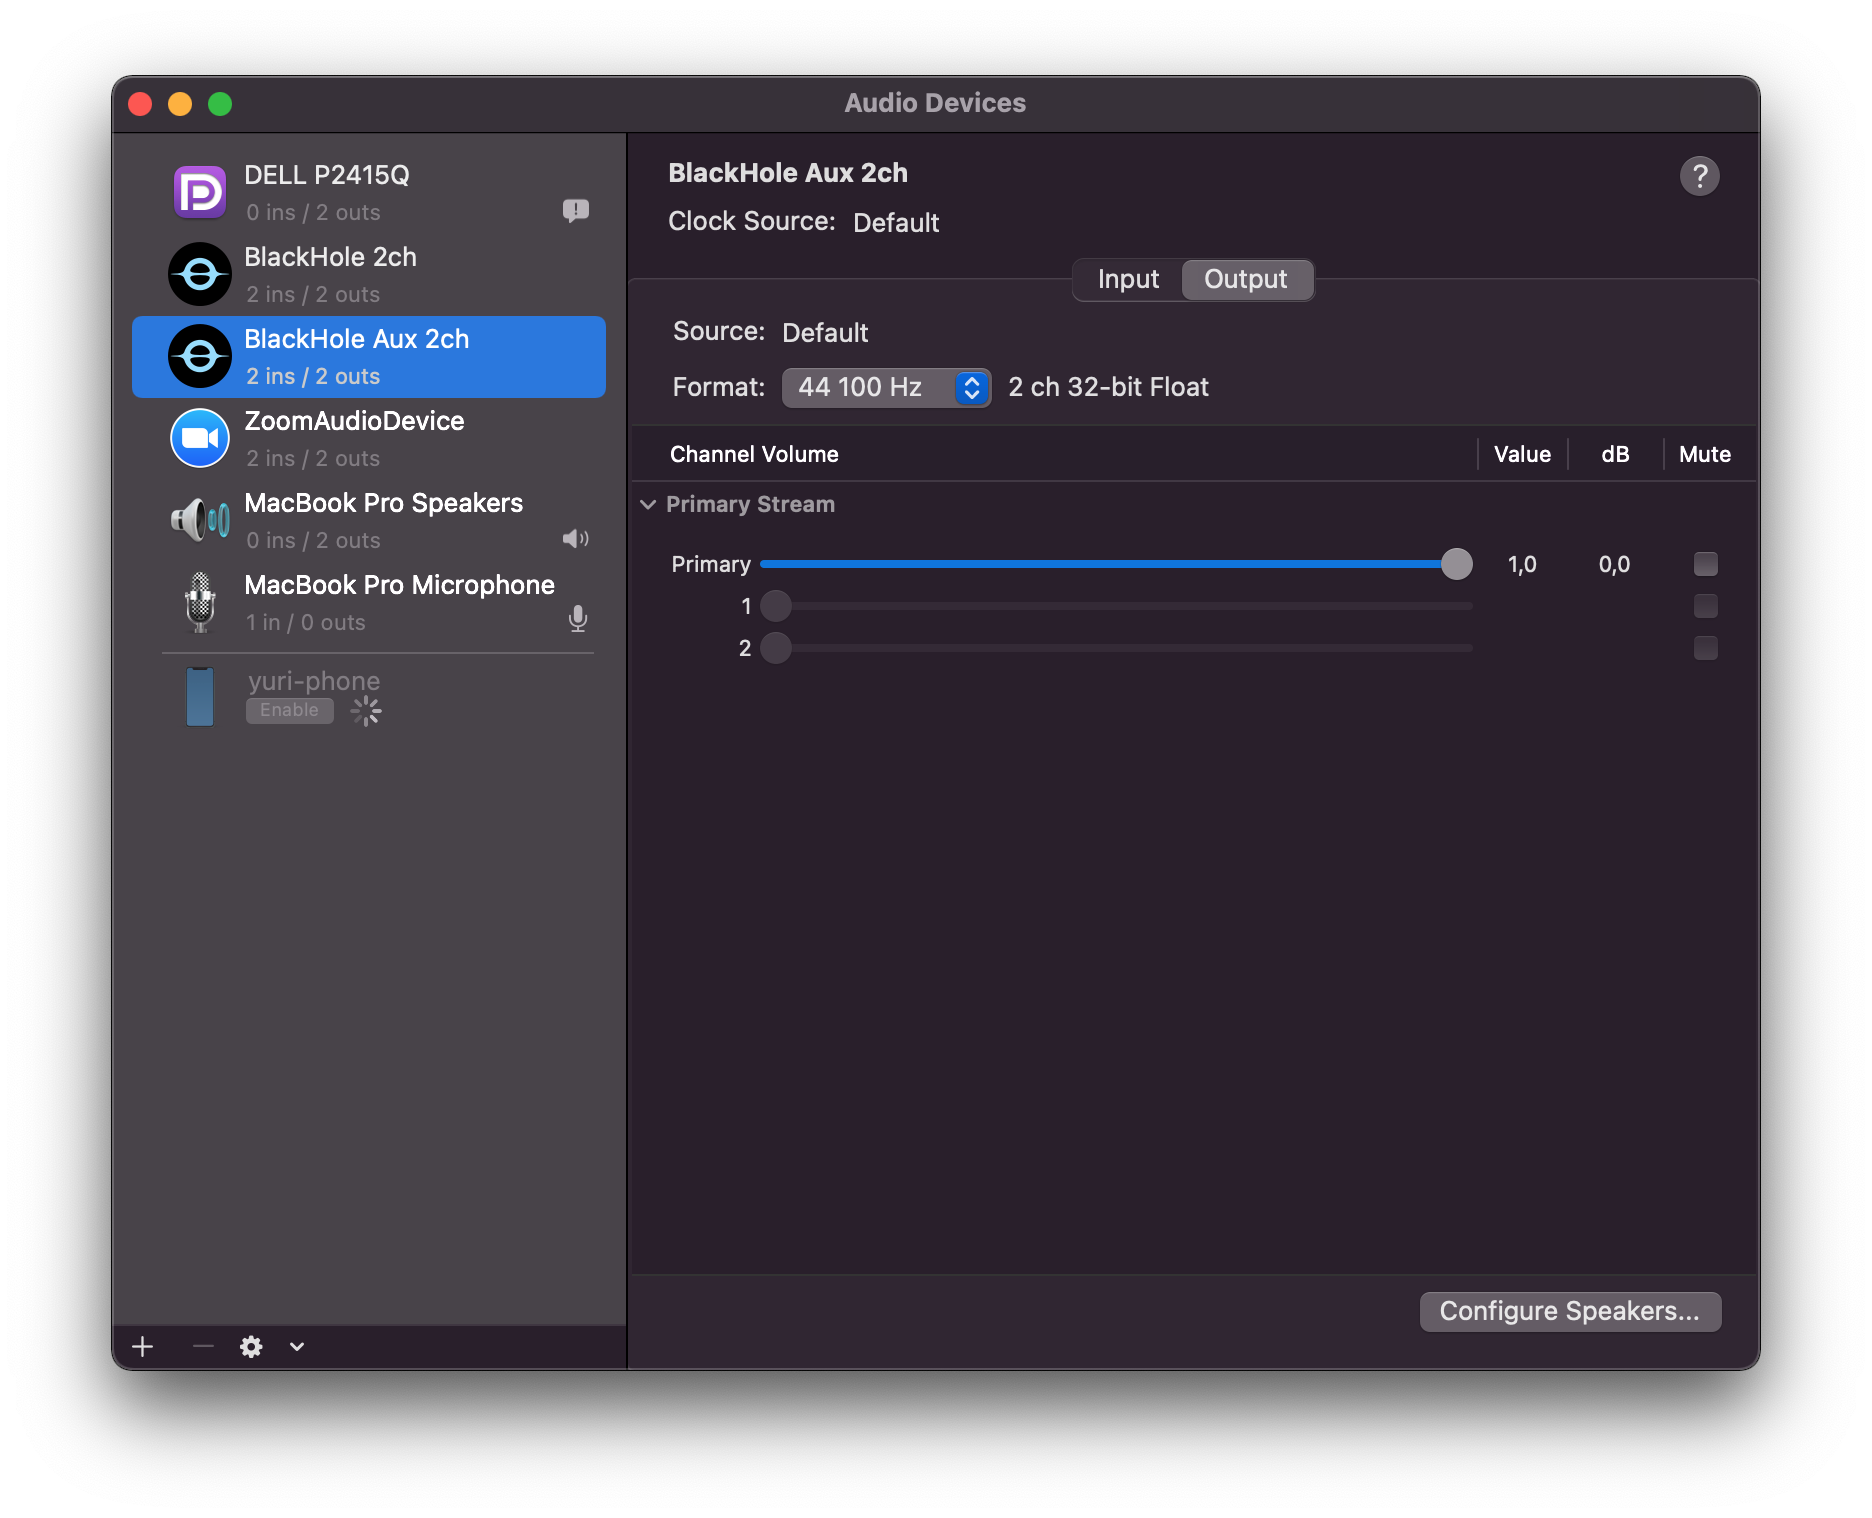The width and height of the screenshot is (1872, 1518).
Task: Click the Mute column header
Action: pos(1705,454)
